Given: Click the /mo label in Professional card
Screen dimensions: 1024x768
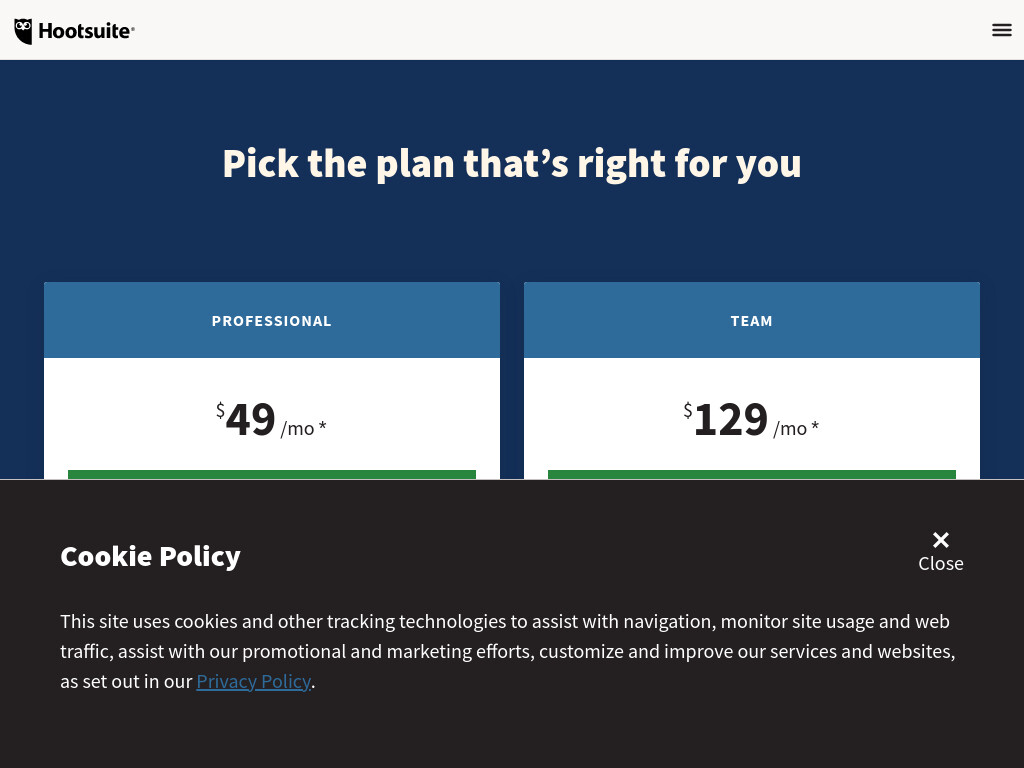Looking at the screenshot, I should pyautogui.click(x=298, y=429).
